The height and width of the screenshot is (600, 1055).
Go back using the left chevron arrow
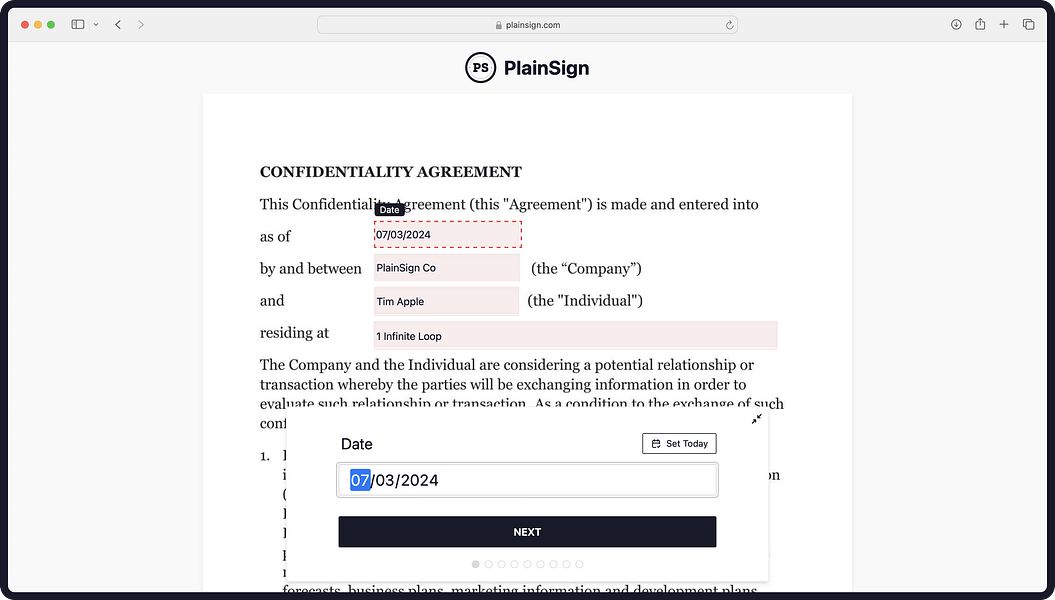point(117,24)
